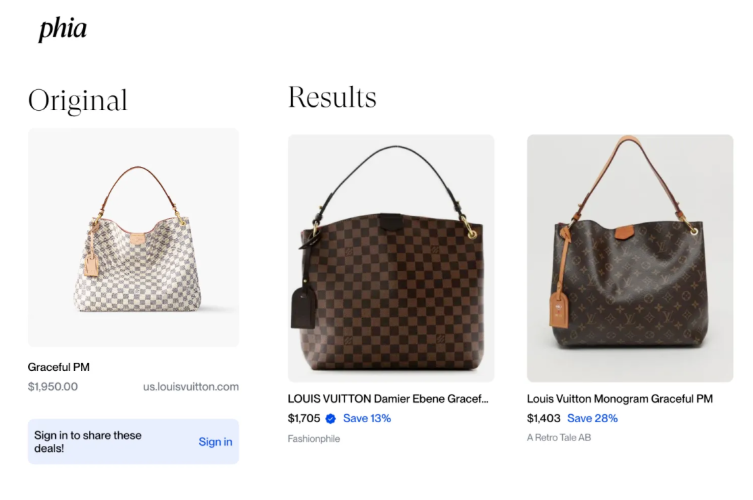Click the $1,950.00 original price
Viewport: 753px width, 500px height.
(53, 387)
